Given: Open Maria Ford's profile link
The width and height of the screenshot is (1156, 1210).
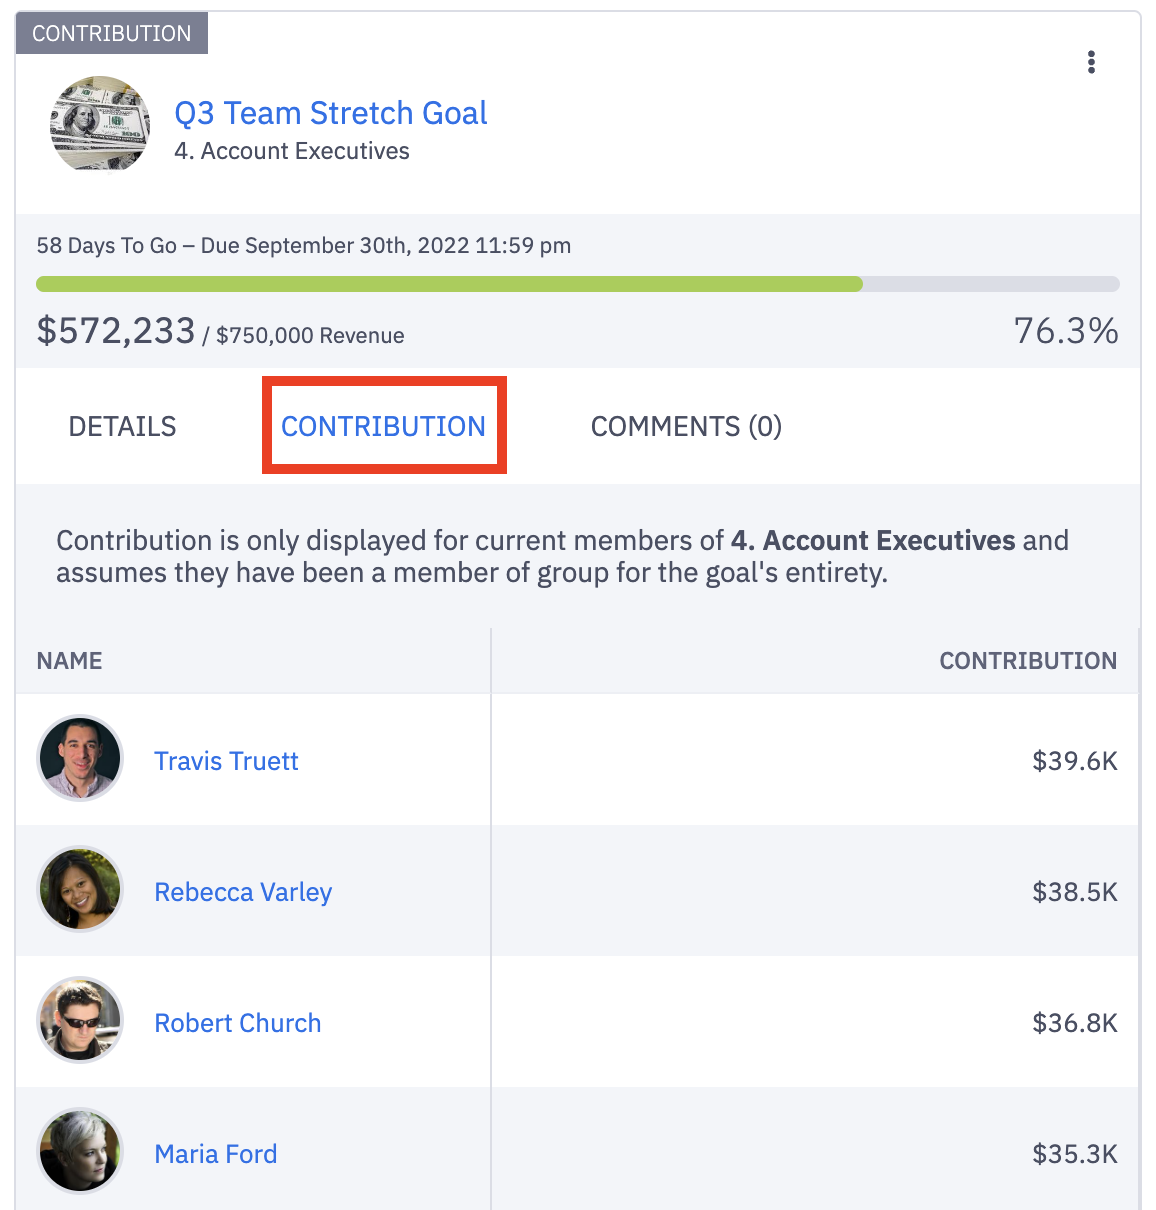Looking at the screenshot, I should pos(216,1154).
